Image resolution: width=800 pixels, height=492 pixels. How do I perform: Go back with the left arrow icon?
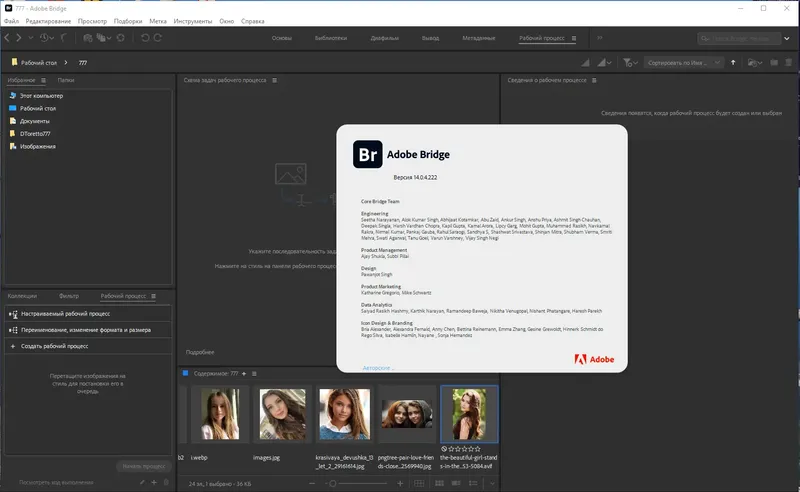[7, 38]
